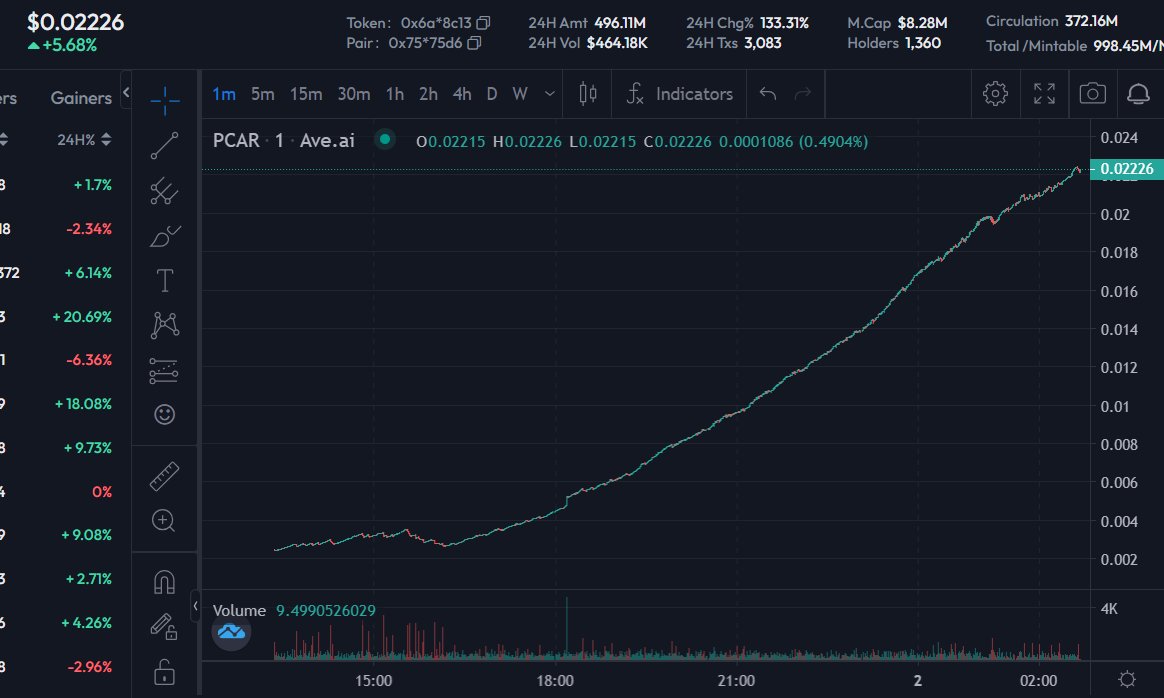Switch to 1m timeframe
The width and height of the screenshot is (1164, 698).
223,94
